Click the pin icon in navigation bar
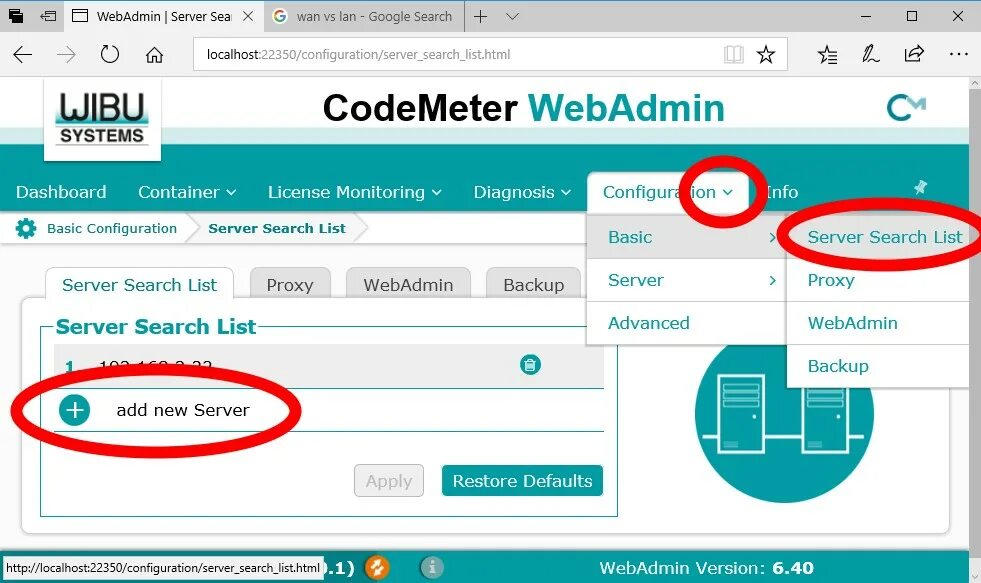 pyautogui.click(x=920, y=186)
